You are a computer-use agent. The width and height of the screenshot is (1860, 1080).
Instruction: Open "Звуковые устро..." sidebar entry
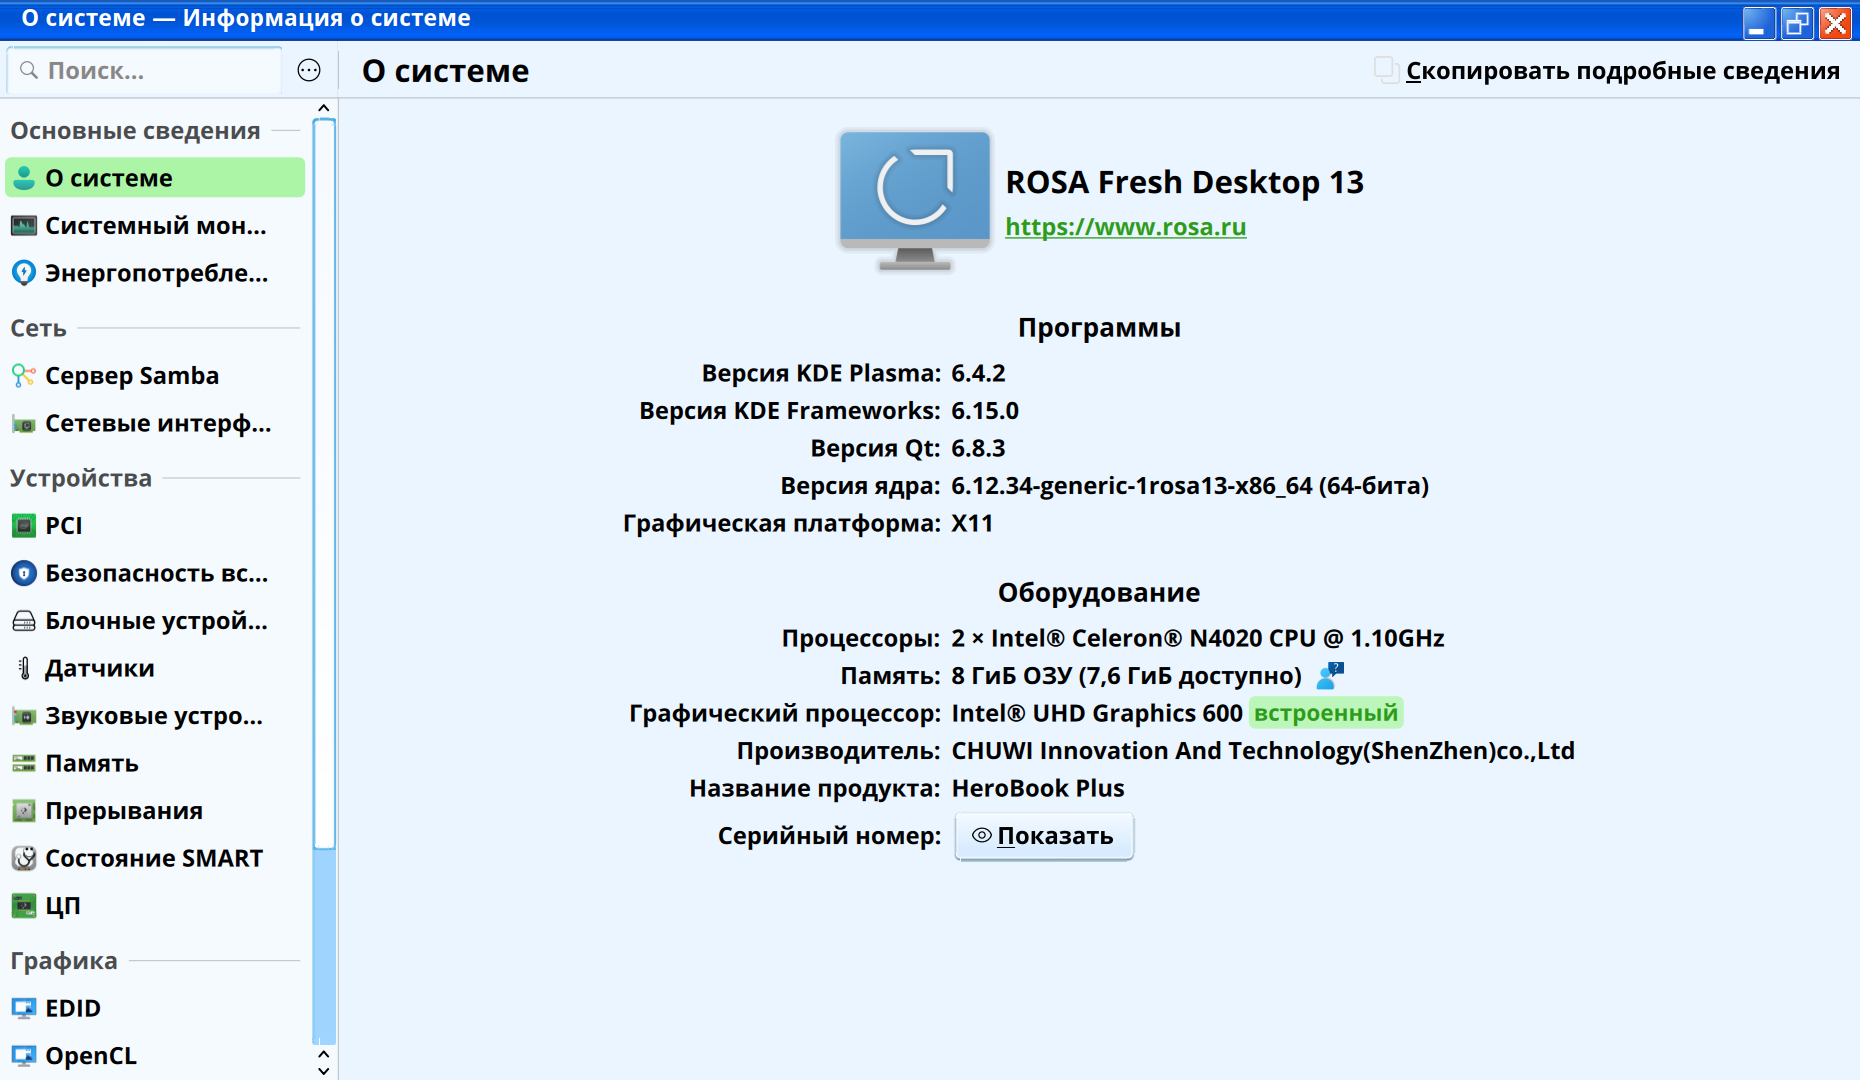(x=155, y=716)
